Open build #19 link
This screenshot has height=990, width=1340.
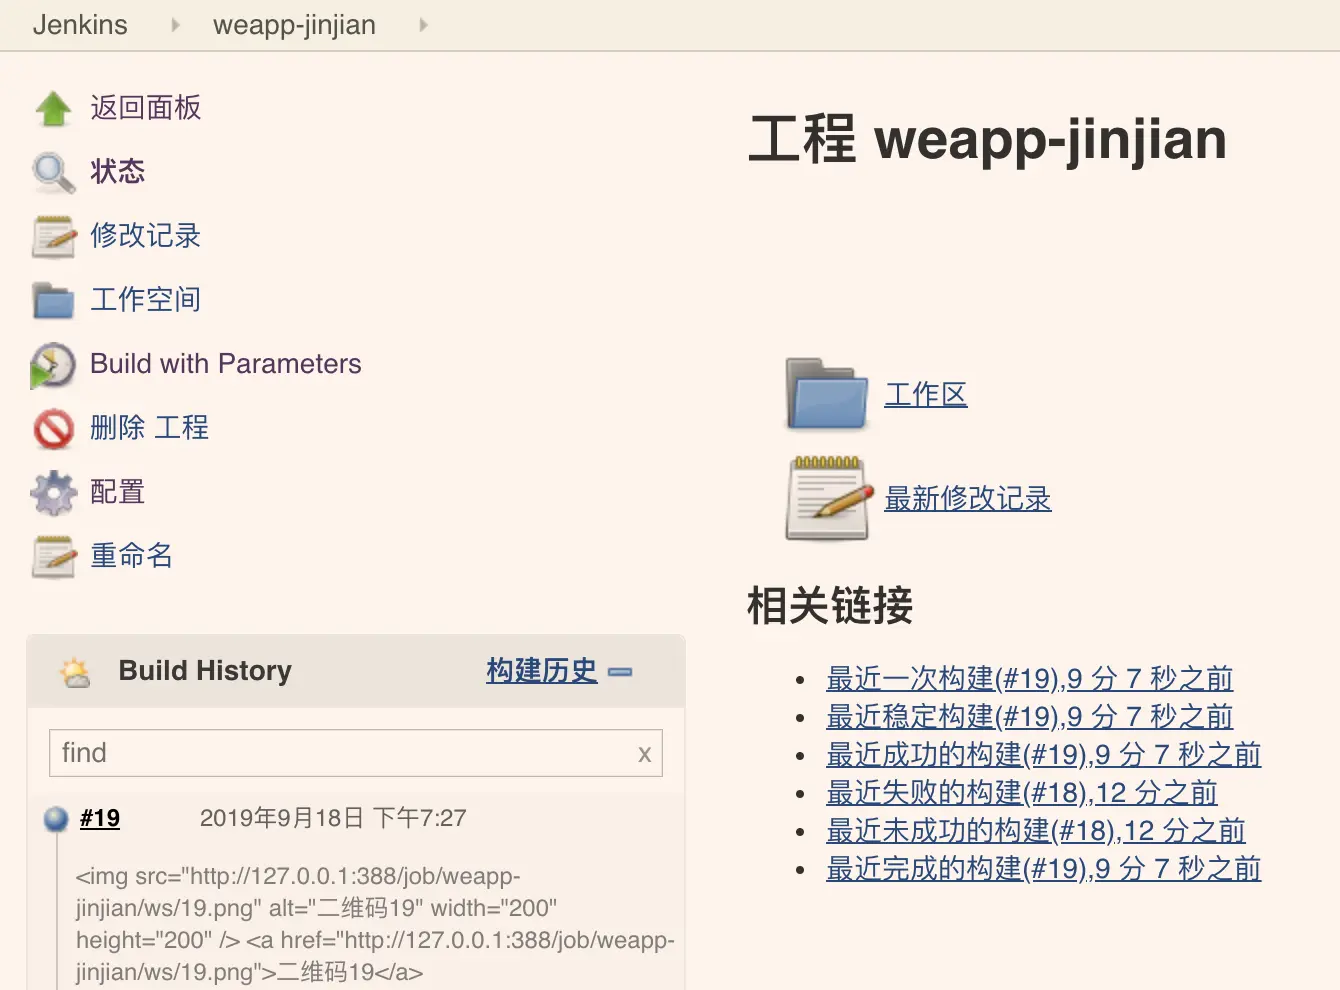click(100, 818)
